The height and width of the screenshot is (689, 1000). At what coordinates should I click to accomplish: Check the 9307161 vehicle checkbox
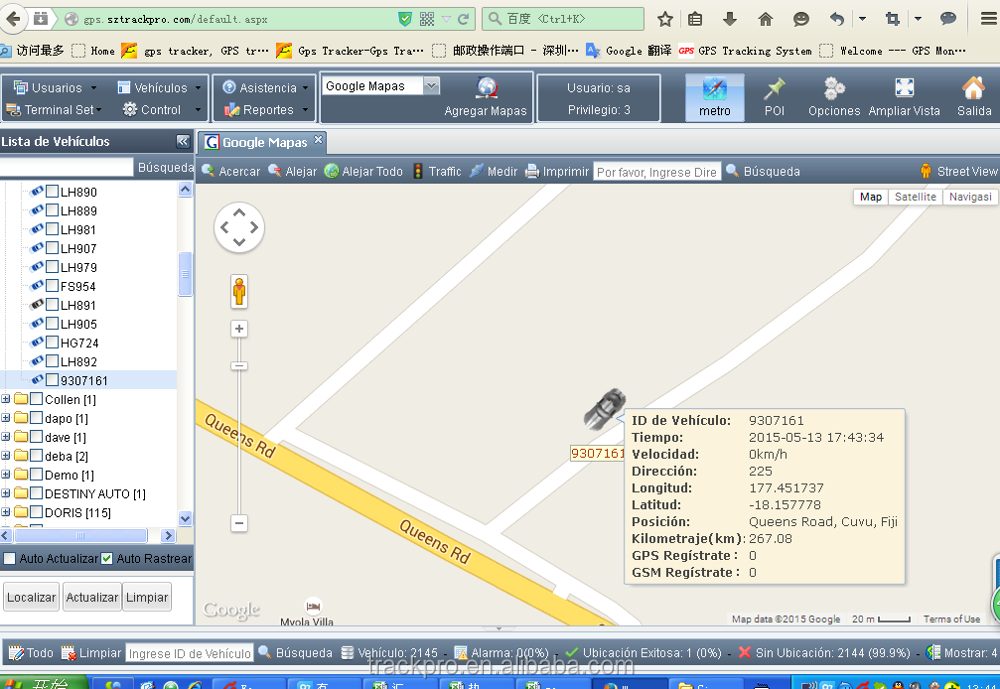(52, 380)
